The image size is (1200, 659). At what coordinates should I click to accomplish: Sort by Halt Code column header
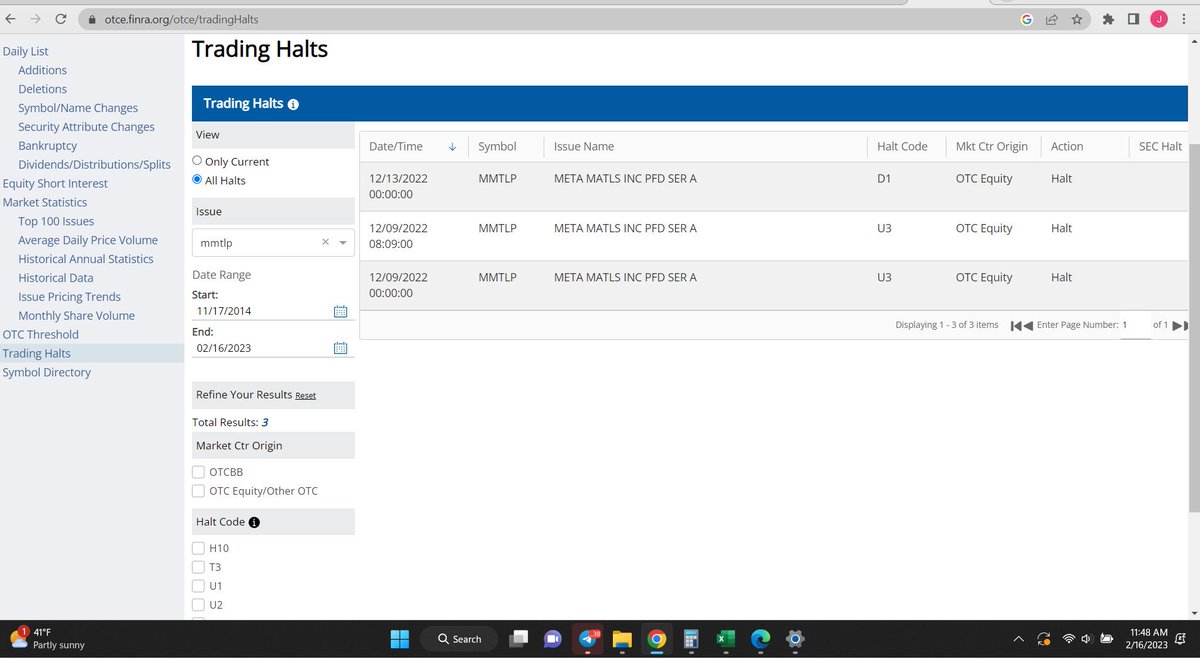pyautogui.click(x=902, y=146)
